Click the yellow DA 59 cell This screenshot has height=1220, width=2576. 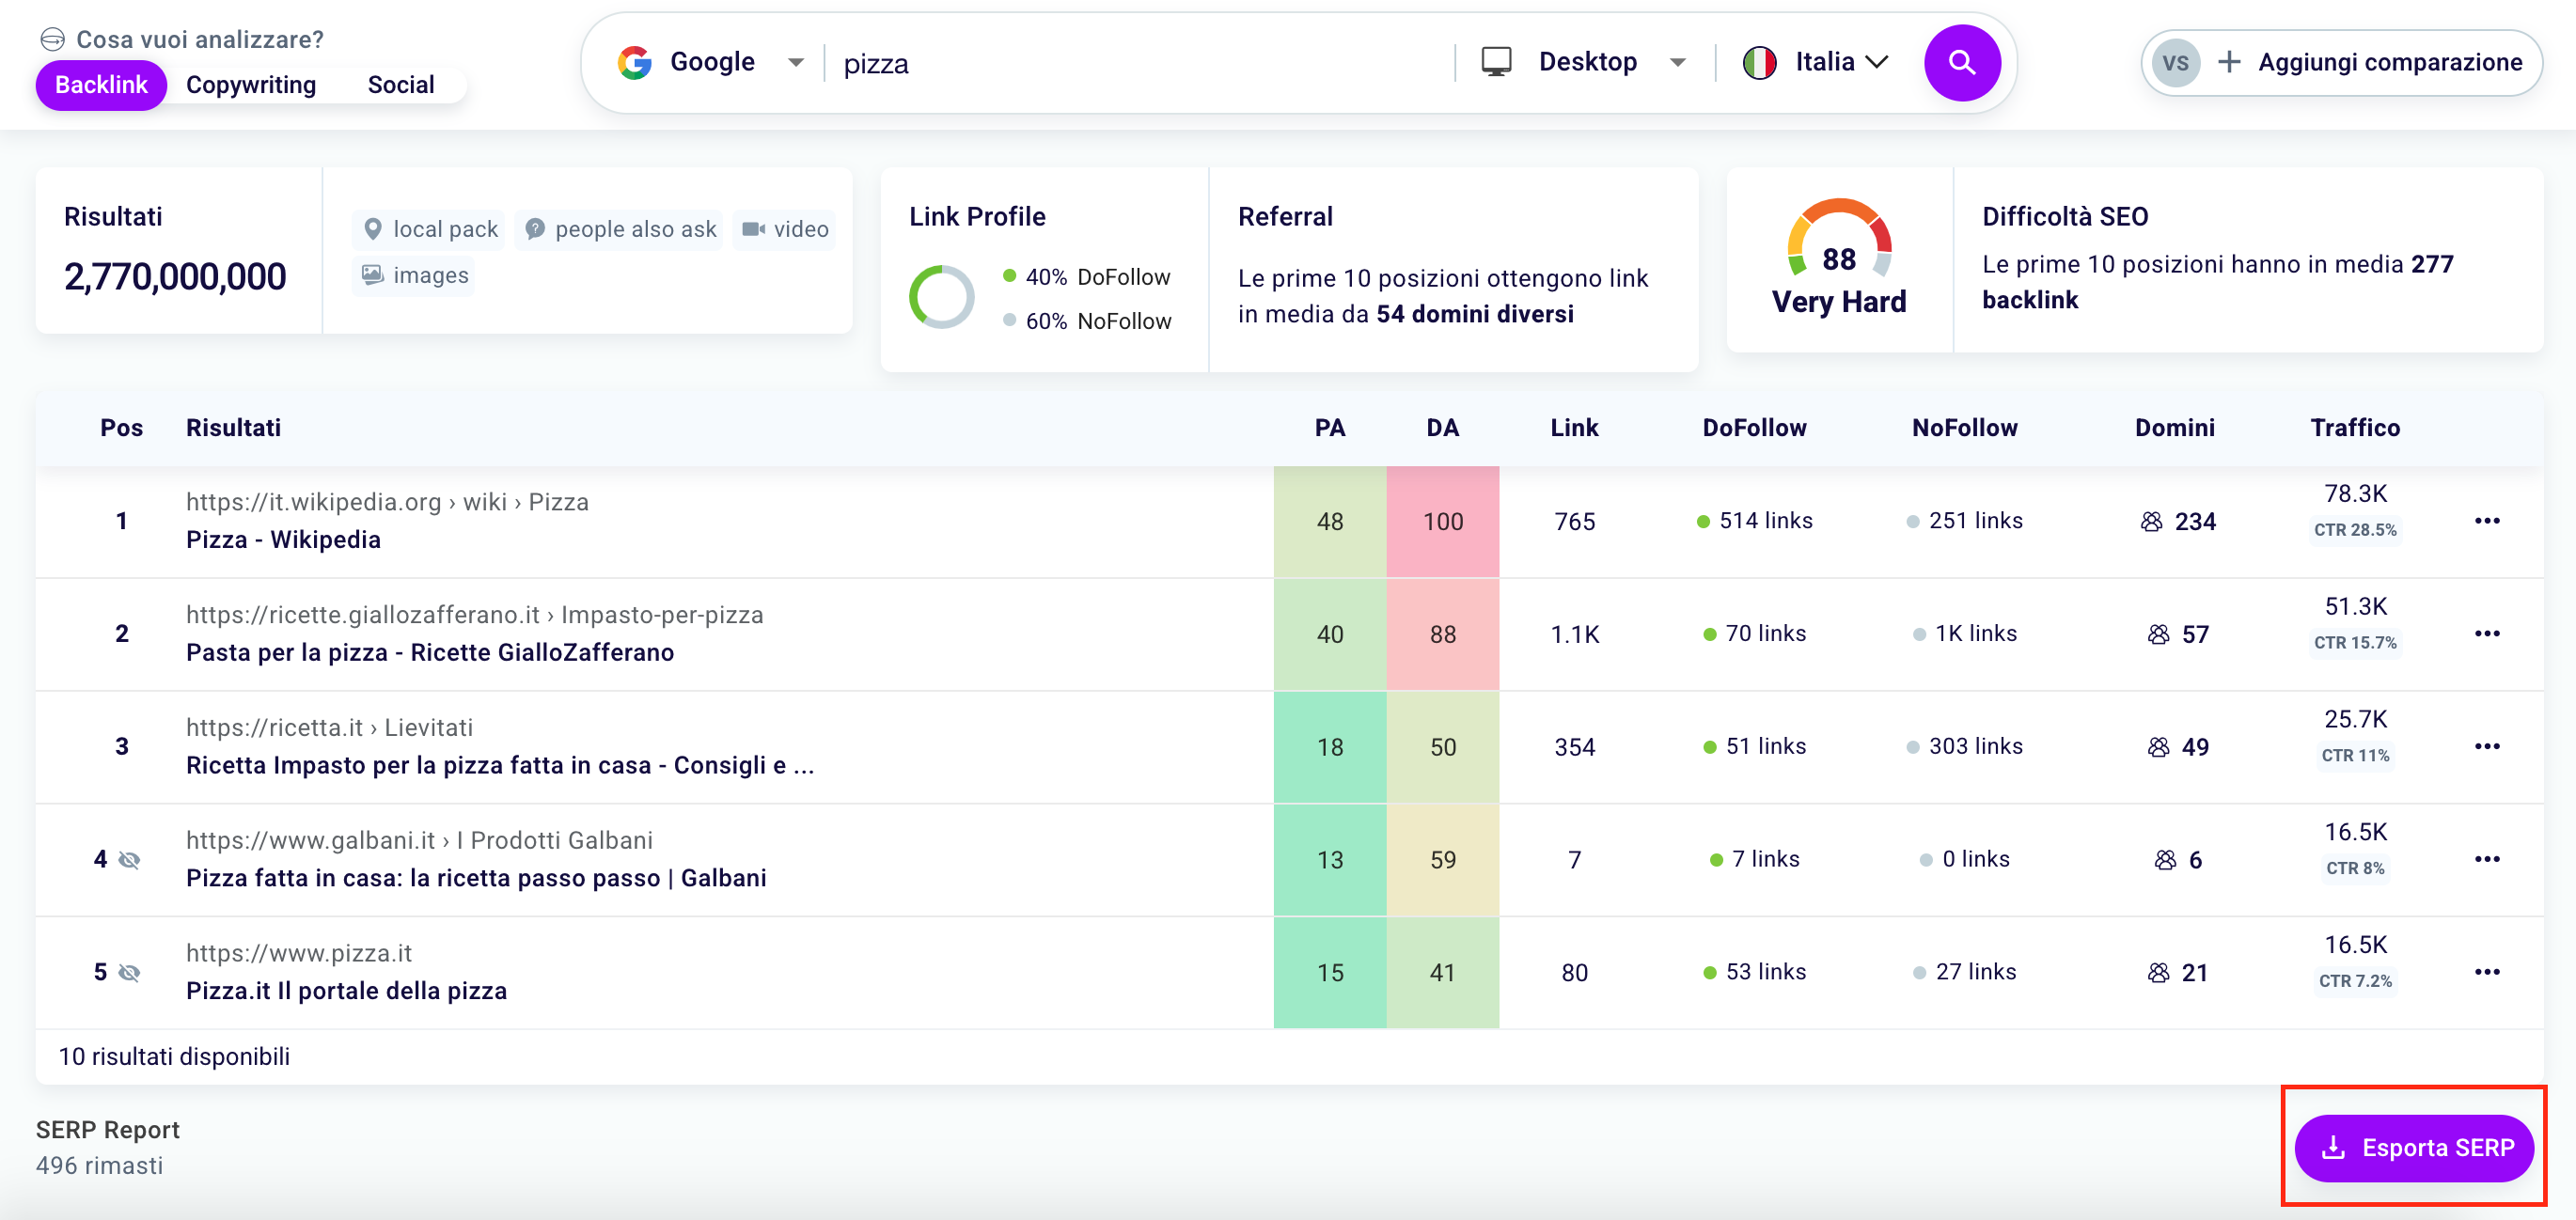tap(1442, 860)
